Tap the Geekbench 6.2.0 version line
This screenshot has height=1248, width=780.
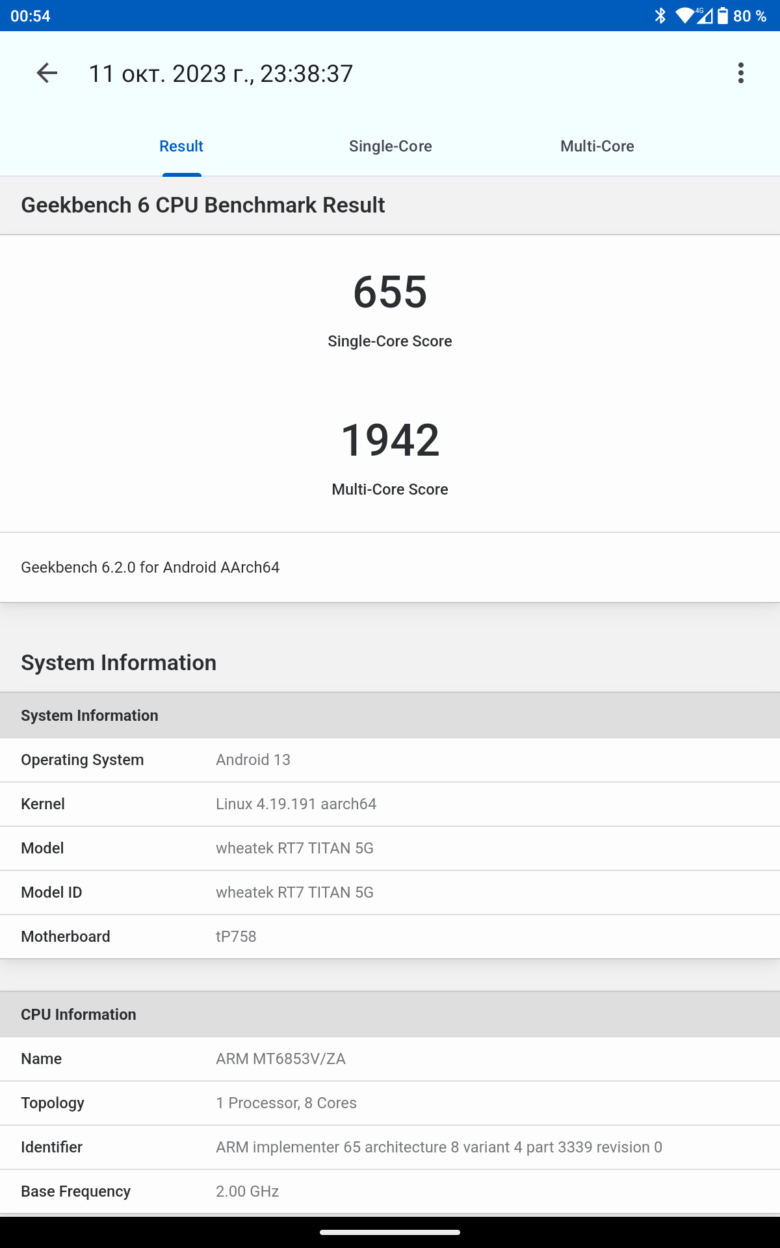150,567
